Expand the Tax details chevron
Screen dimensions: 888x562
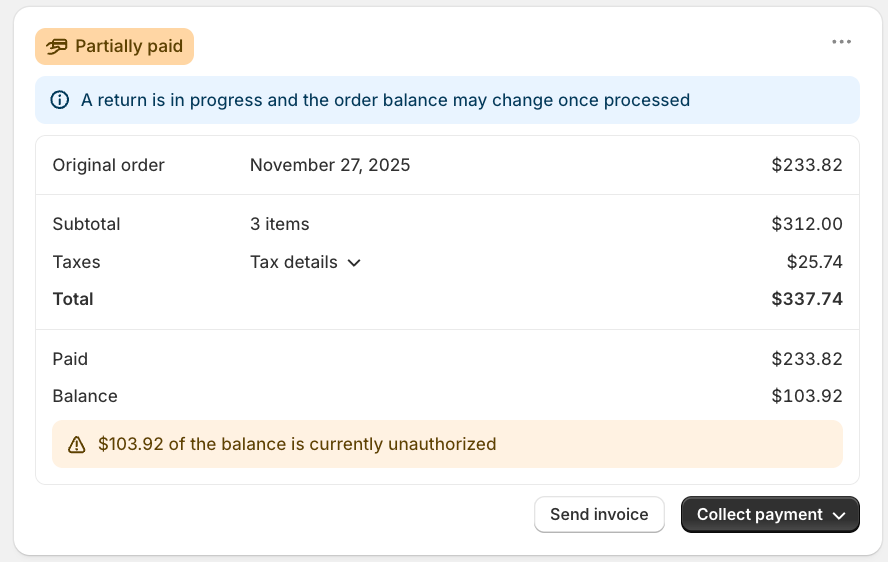click(354, 263)
